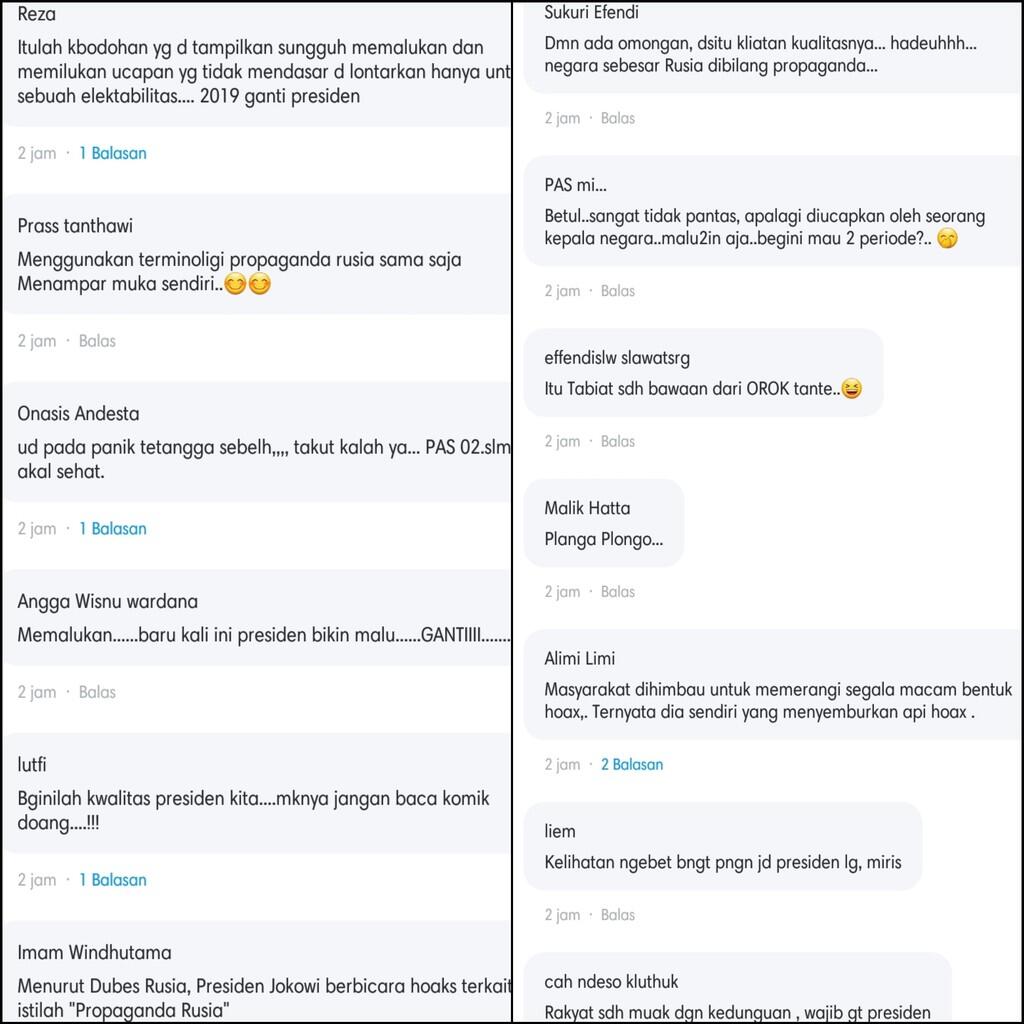The image size is (1024, 1024).
Task: Show the 1 Balasan under lutfi's comment
Action: (x=113, y=880)
